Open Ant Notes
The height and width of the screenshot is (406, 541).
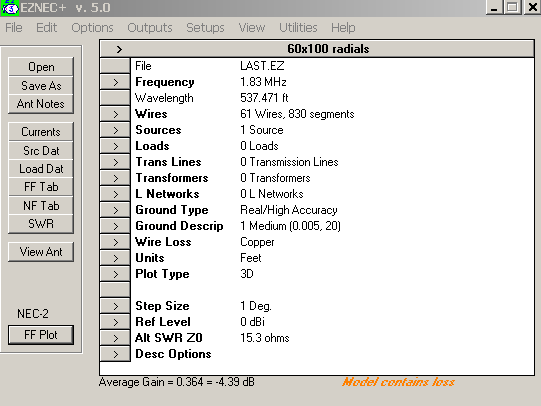[x=41, y=104]
